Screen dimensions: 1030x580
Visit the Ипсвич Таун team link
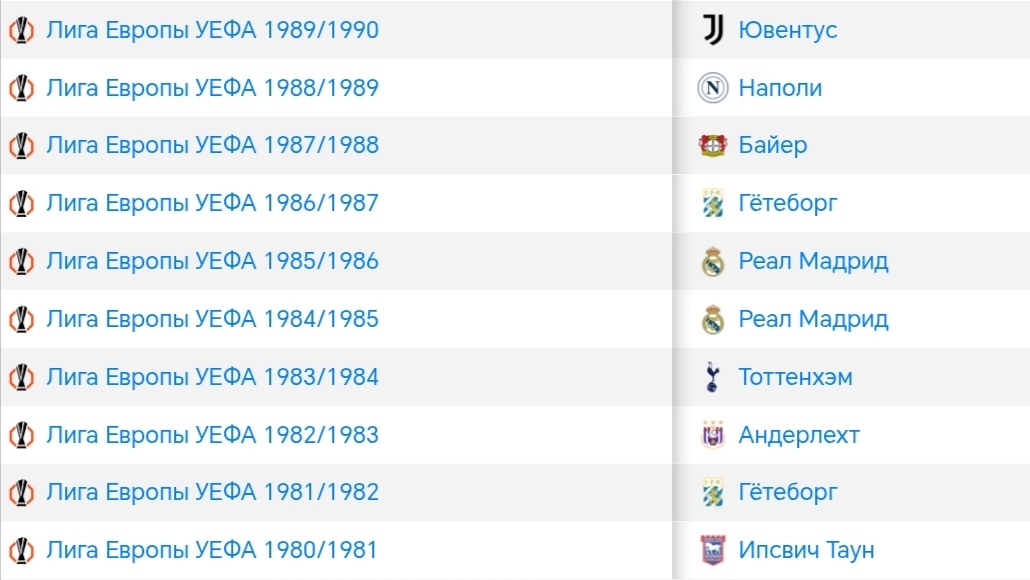coord(806,550)
